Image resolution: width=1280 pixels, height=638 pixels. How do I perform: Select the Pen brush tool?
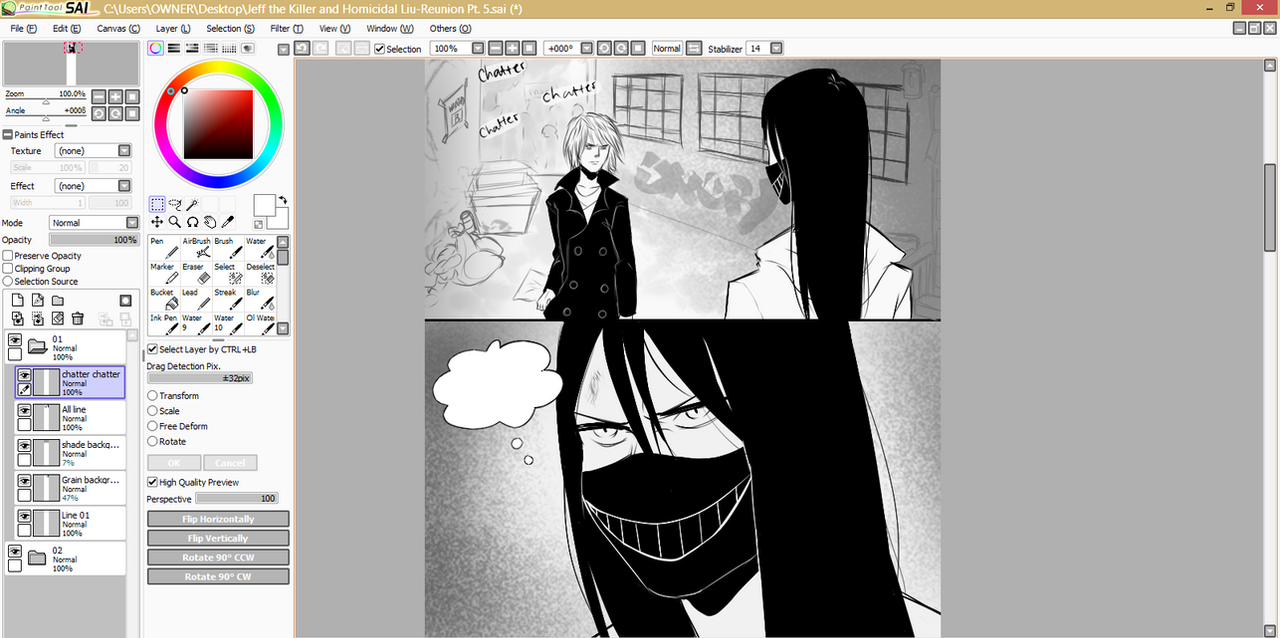pyautogui.click(x=162, y=248)
